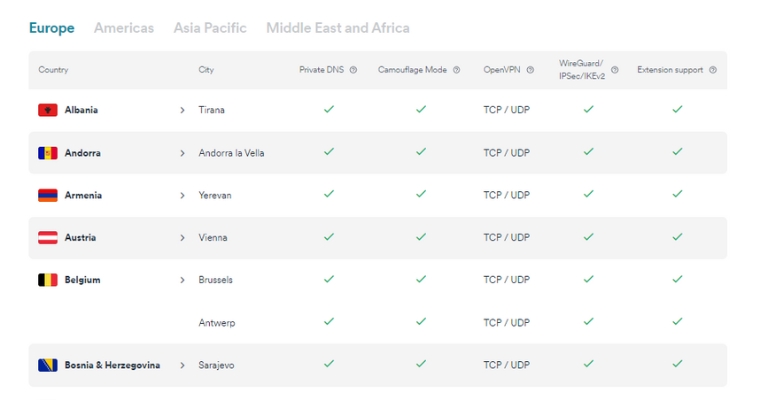Image resolution: width=760 pixels, height=400 pixels.
Task: Click the Andorra flag icon
Action: [48, 153]
